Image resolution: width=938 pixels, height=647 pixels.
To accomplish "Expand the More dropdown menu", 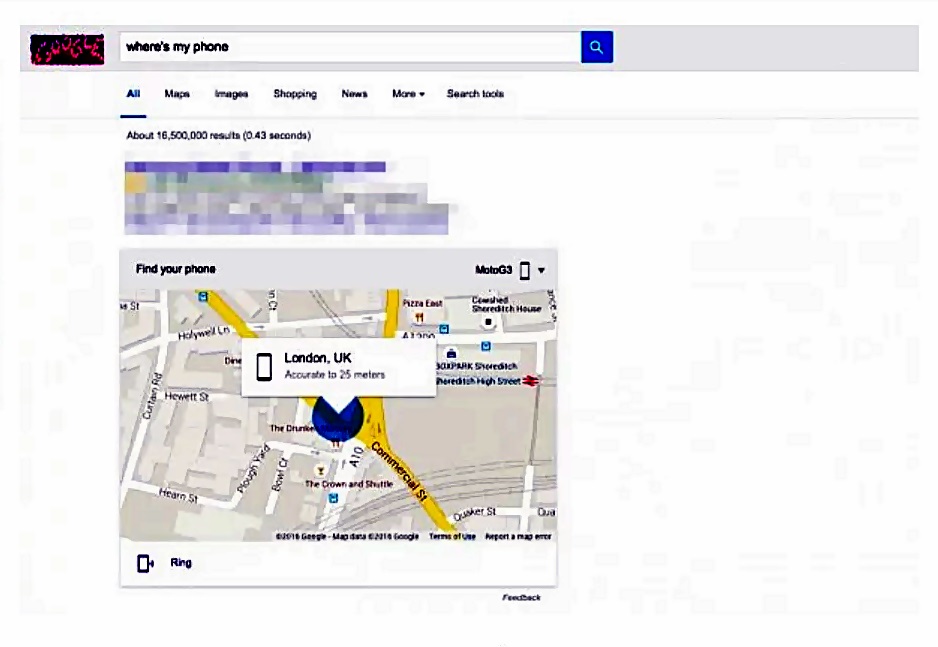I will point(408,94).
